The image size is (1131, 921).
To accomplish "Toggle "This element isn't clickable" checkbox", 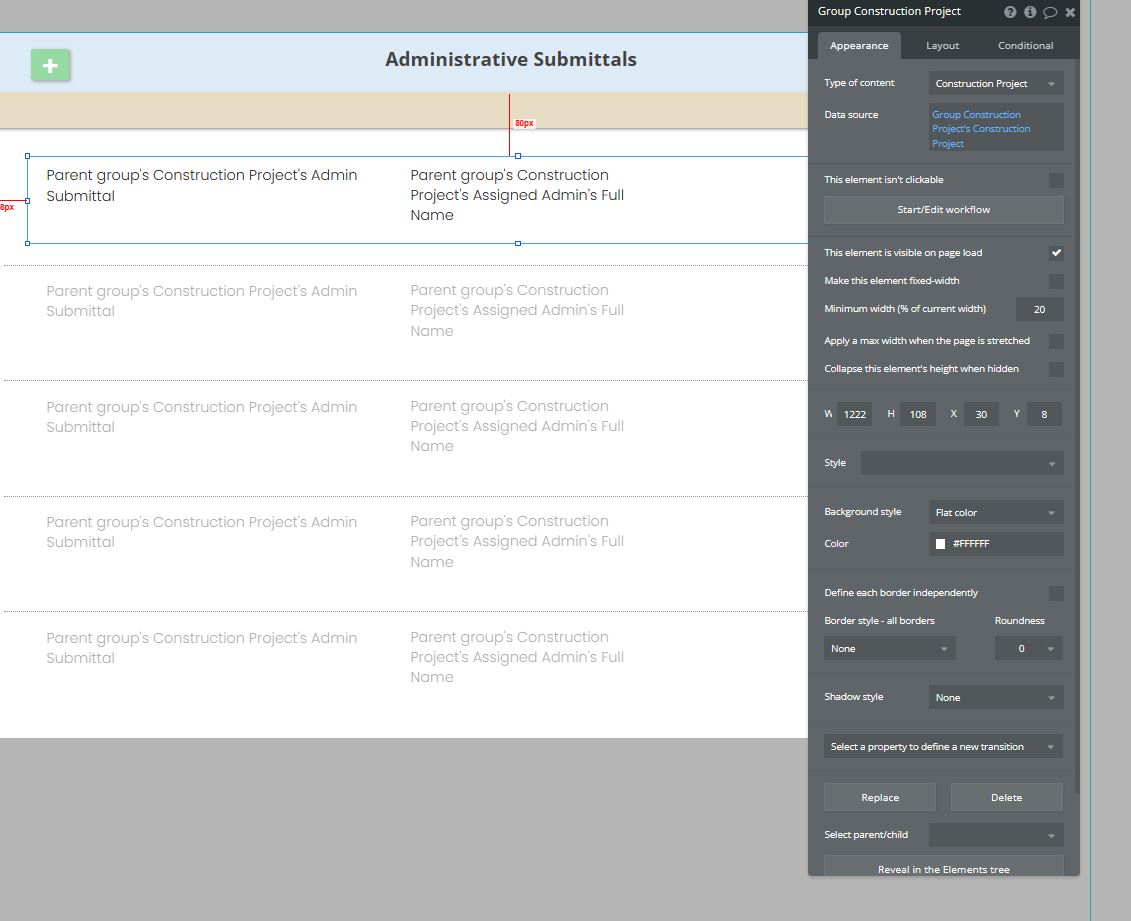I will tap(1056, 180).
